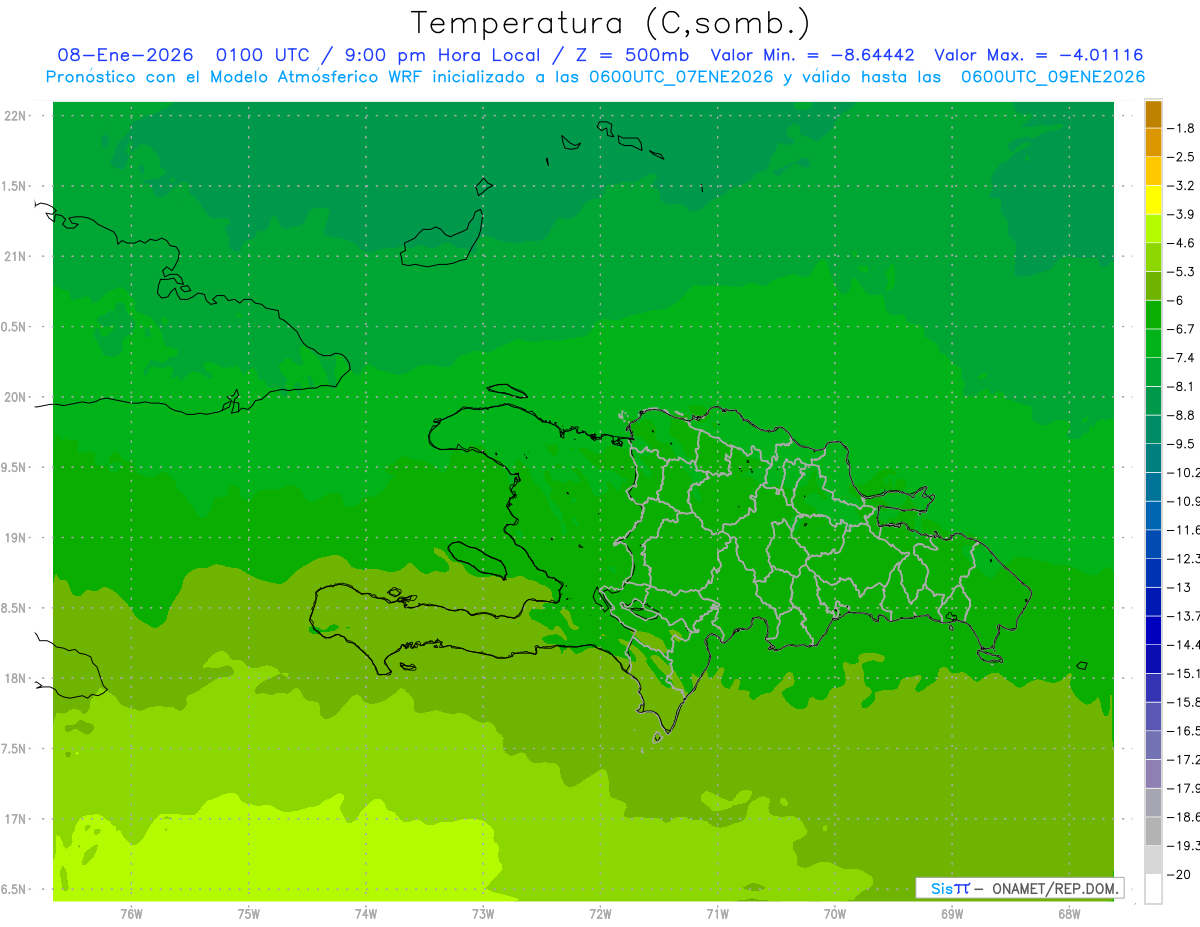Click the "Valor Max. = -4.01116" readout
1200x927 pixels.
[x=1038, y=56]
